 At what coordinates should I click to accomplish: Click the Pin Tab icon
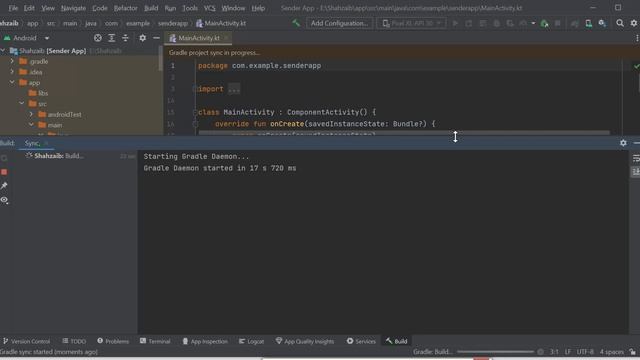tap(4, 186)
